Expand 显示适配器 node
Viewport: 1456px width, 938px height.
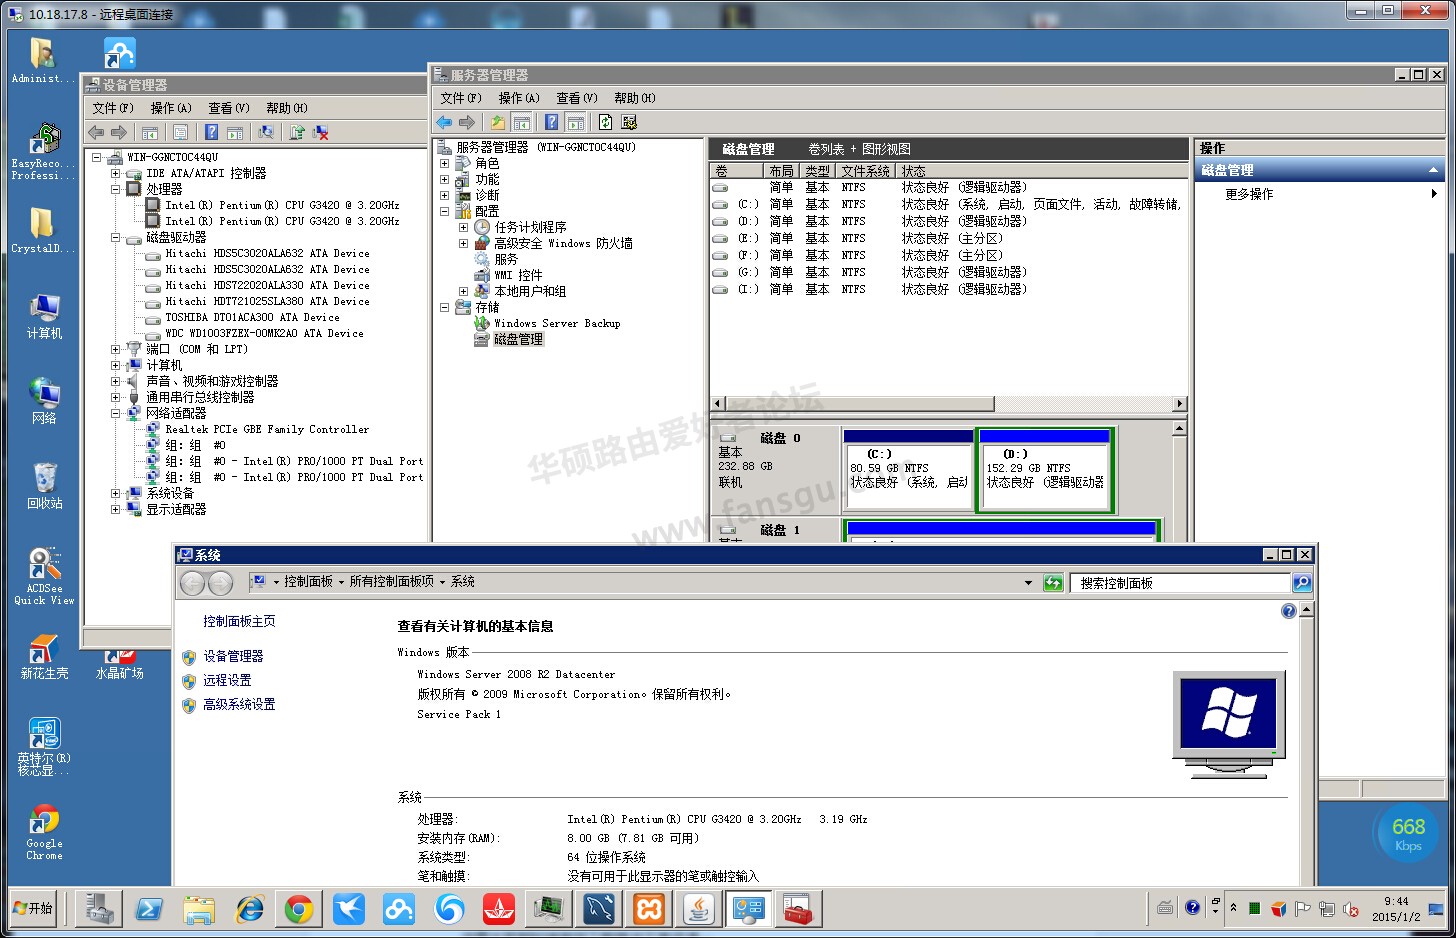tap(116, 509)
